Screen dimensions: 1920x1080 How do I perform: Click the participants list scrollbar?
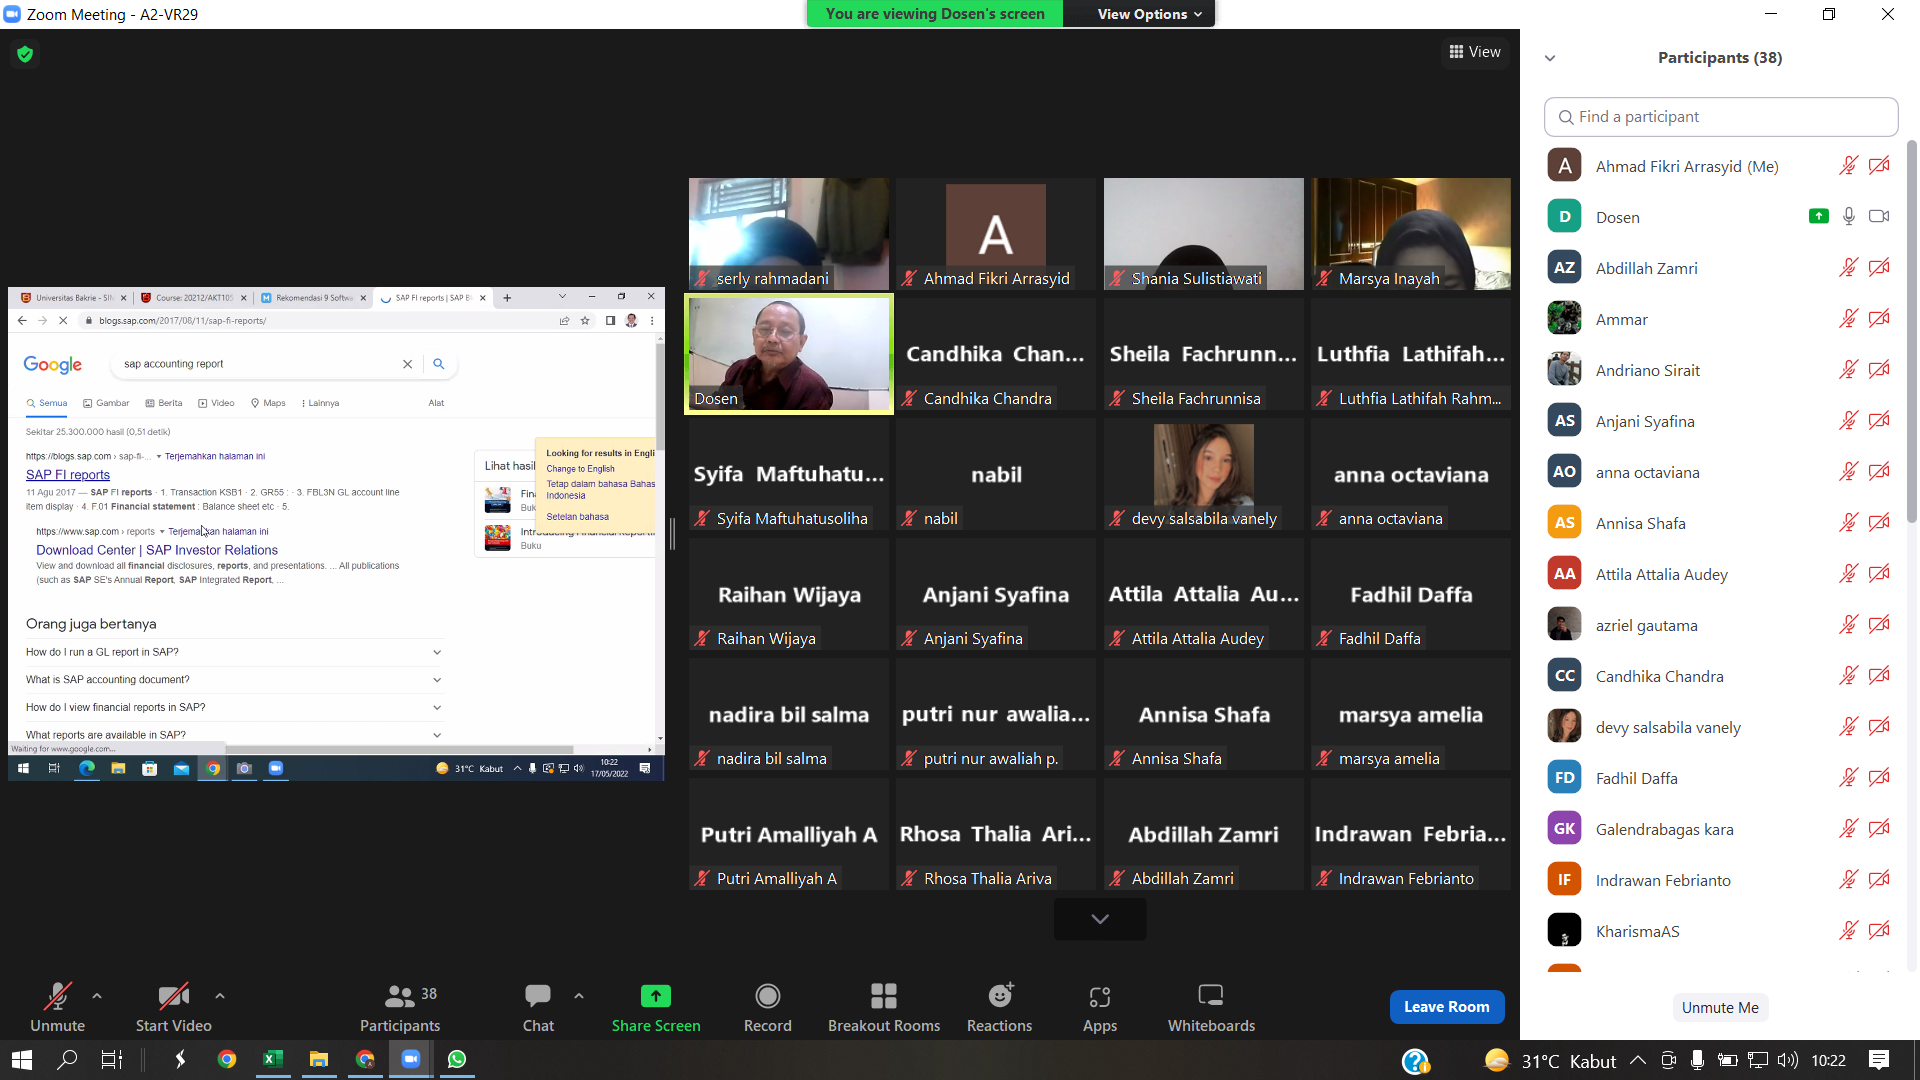click(1912, 330)
